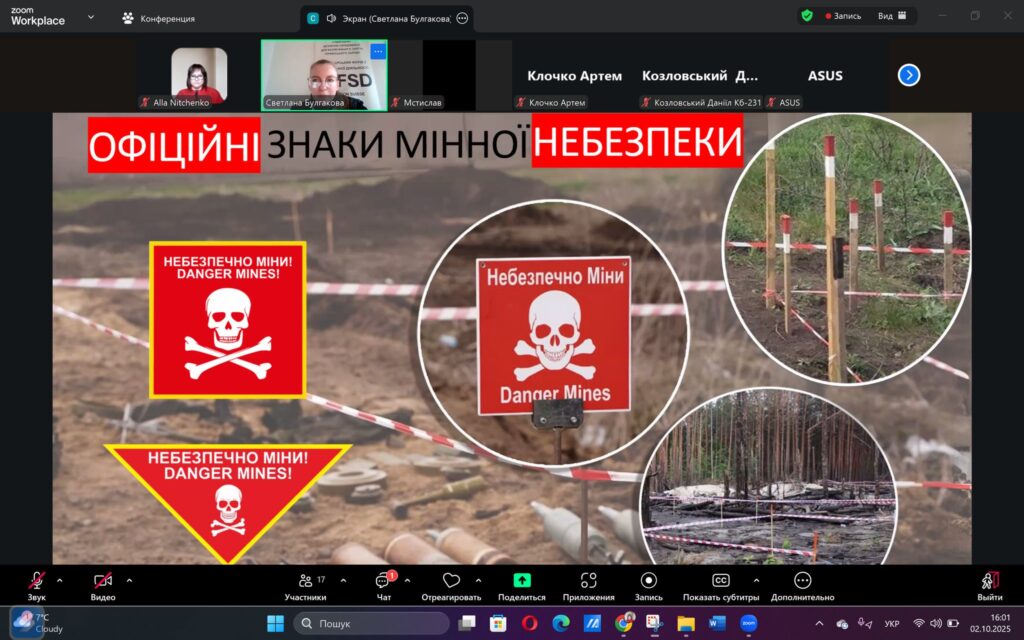
Task: Select Alla Nitchenko's video thumbnail
Action: (x=199, y=73)
